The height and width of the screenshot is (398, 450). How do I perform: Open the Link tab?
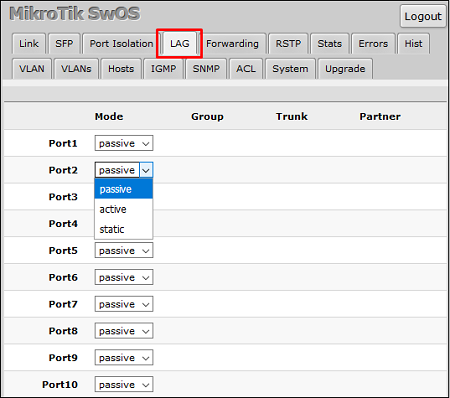29,44
